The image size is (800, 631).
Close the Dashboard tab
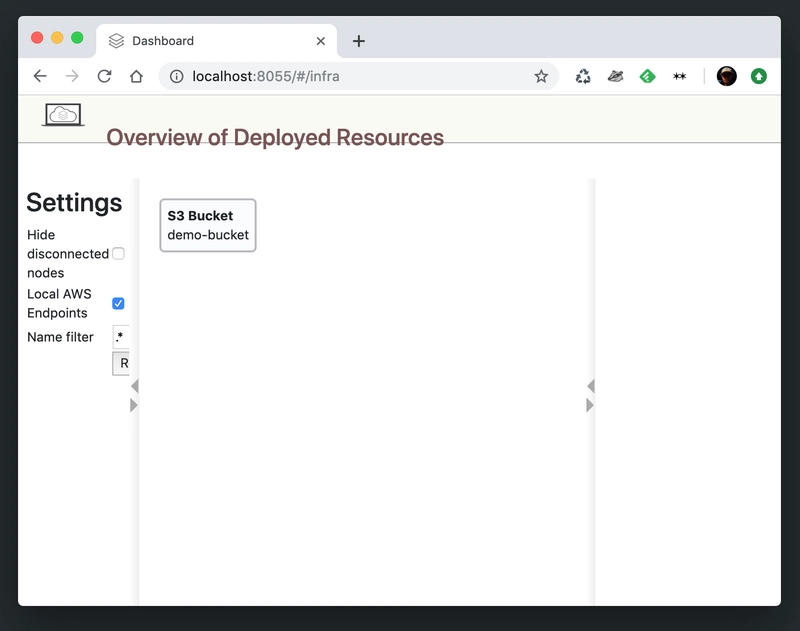320,41
